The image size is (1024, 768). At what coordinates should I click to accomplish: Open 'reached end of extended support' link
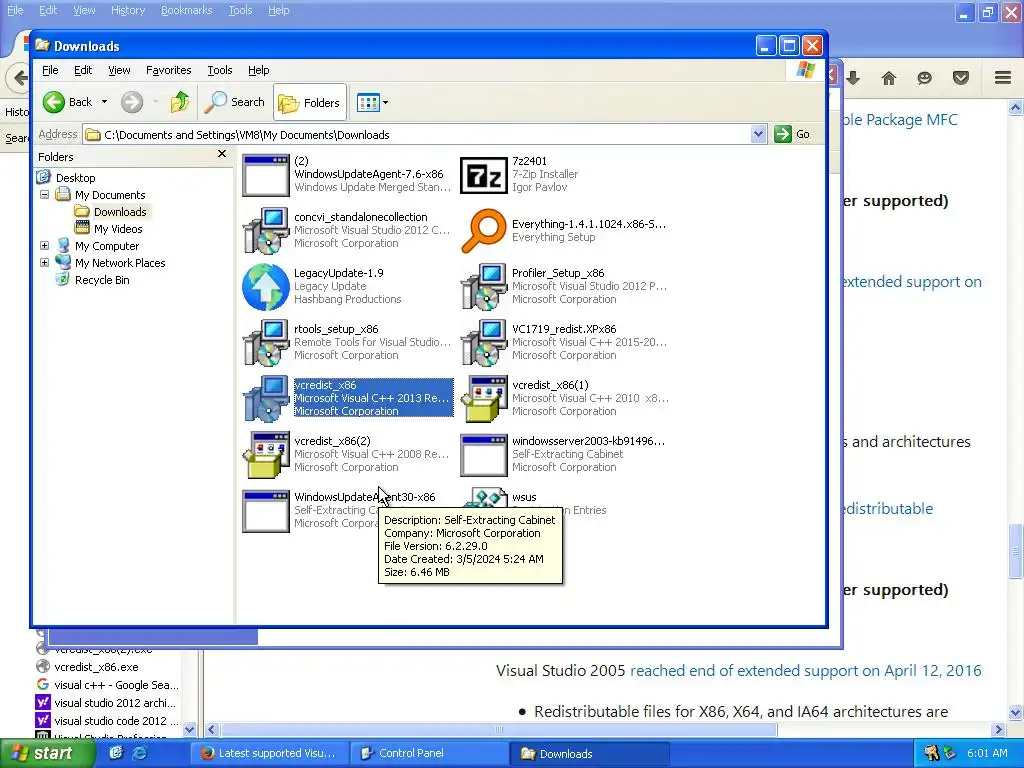pyautogui.click(x=806, y=671)
